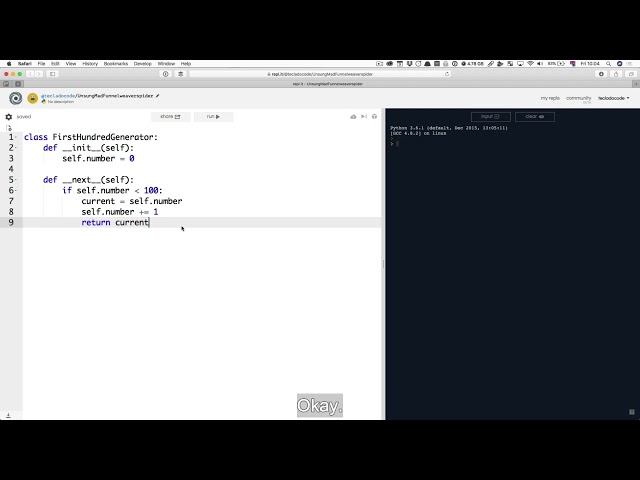
Task: Collapse the class on line 1
Action: [16, 137]
